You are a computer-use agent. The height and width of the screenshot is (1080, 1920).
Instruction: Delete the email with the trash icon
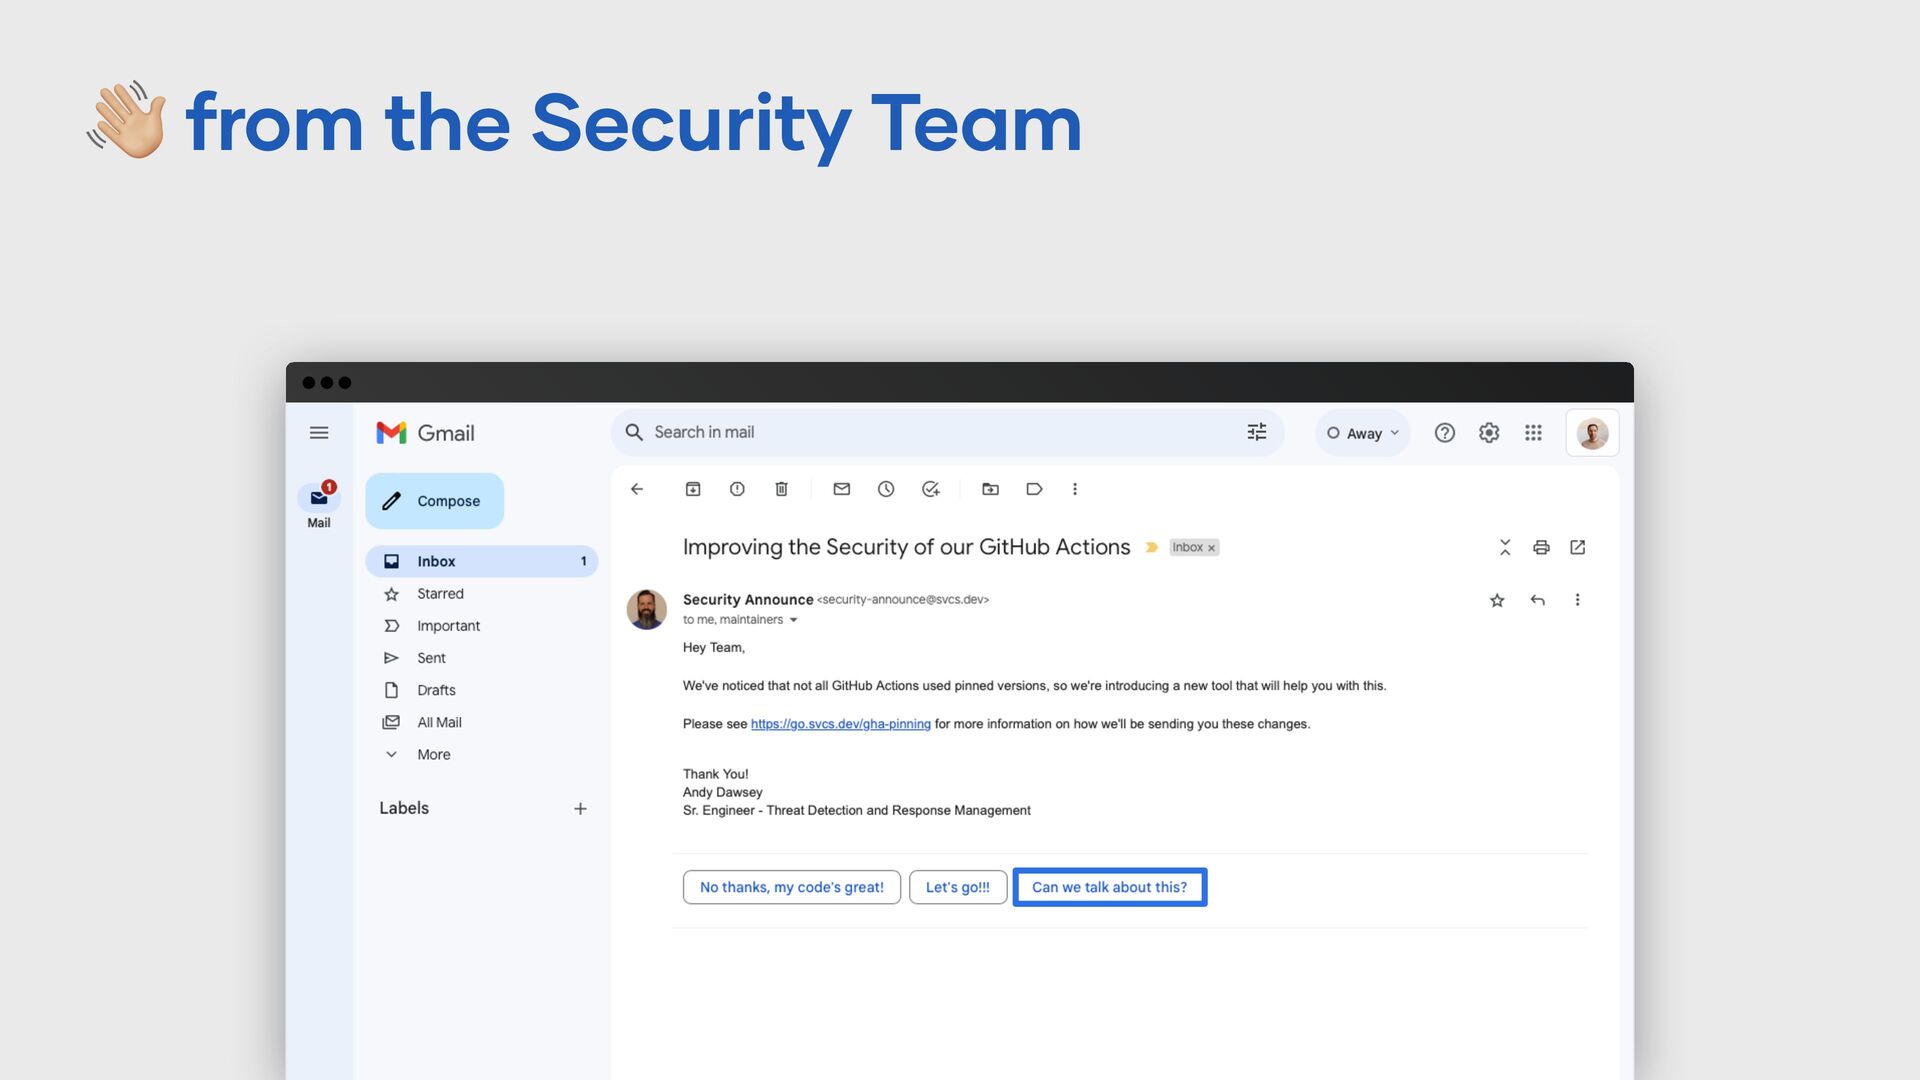782,489
